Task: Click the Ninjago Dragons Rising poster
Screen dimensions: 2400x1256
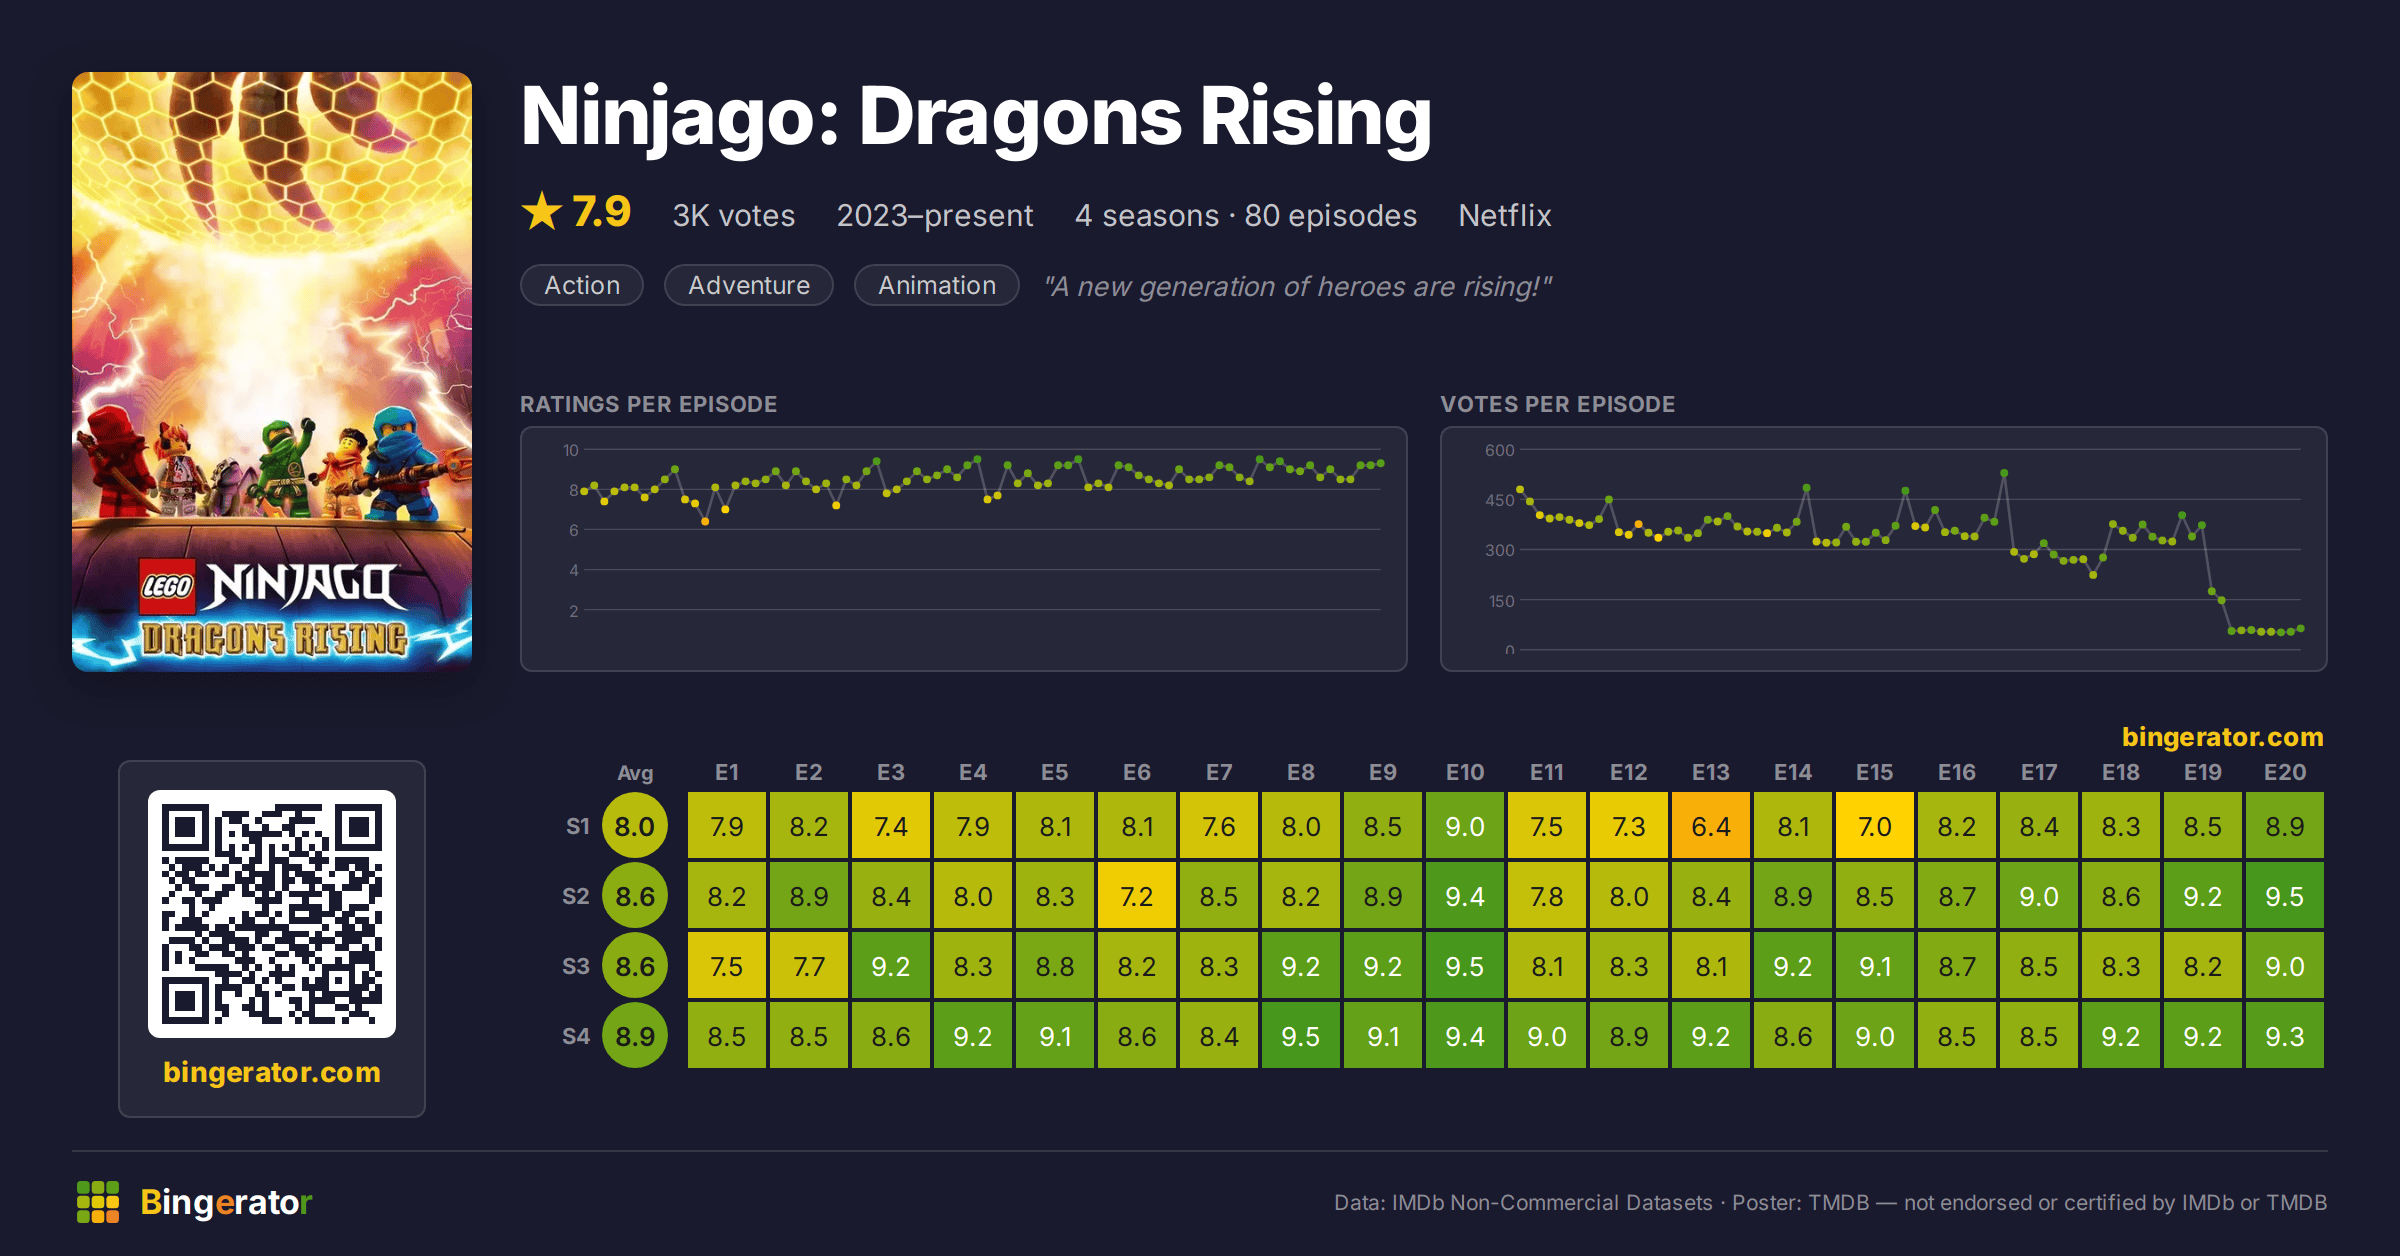Action: click(272, 371)
